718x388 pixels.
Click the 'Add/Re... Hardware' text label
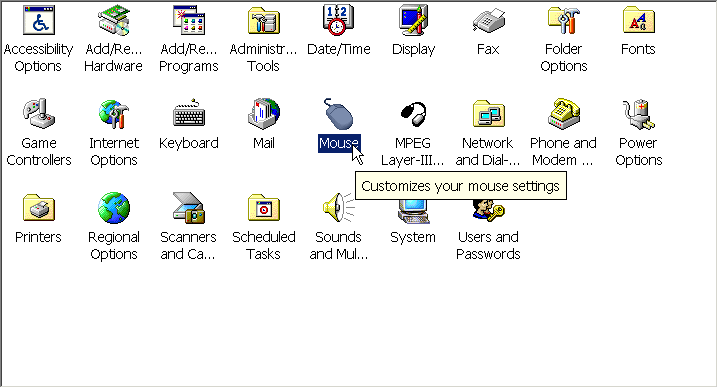[113, 57]
